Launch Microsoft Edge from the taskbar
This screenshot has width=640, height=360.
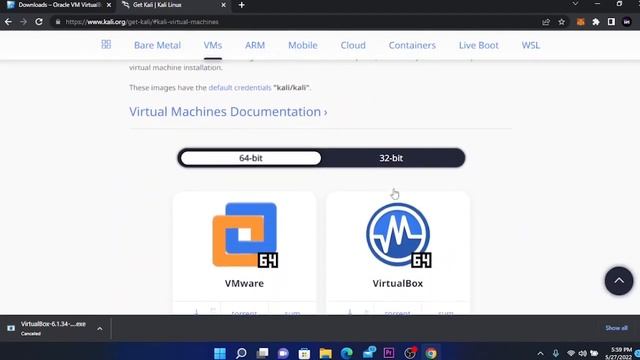pos(347,353)
